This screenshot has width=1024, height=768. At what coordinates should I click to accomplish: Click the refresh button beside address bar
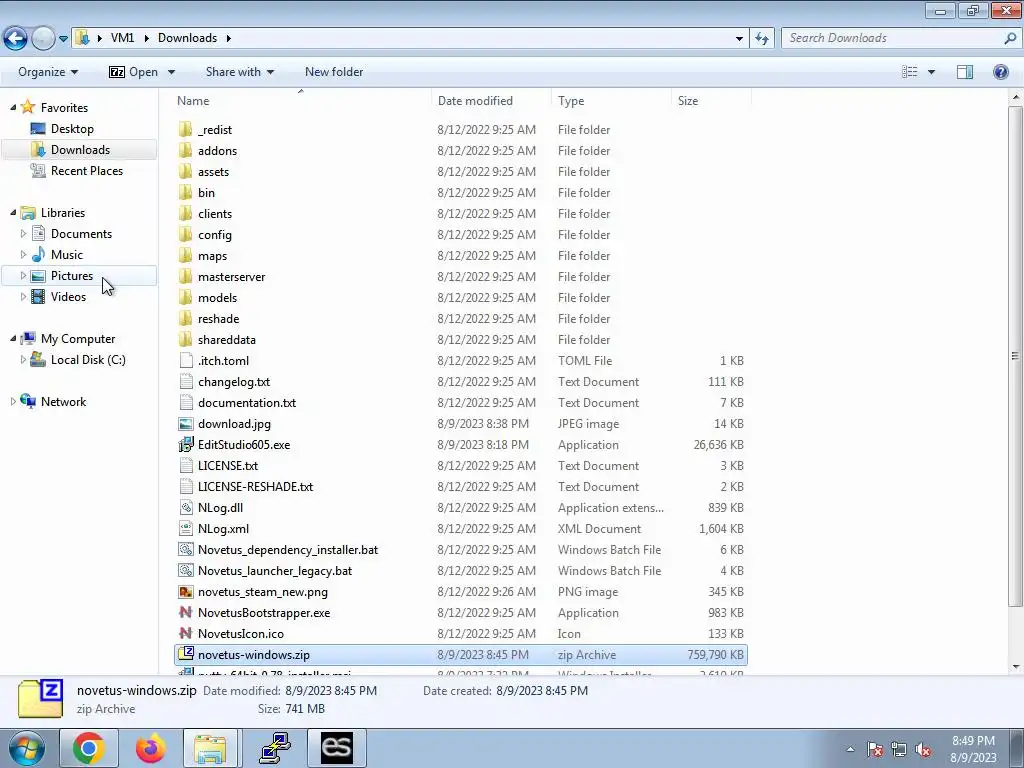tap(762, 39)
